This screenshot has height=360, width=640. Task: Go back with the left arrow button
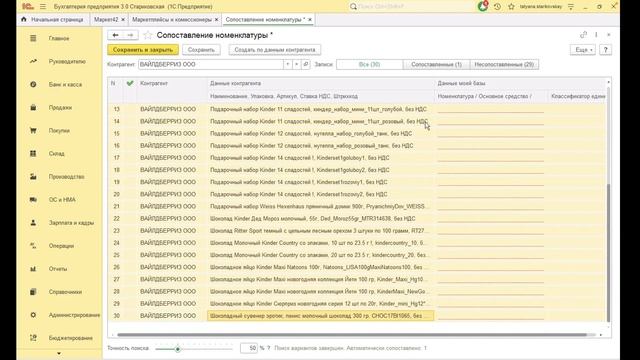click(115, 35)
